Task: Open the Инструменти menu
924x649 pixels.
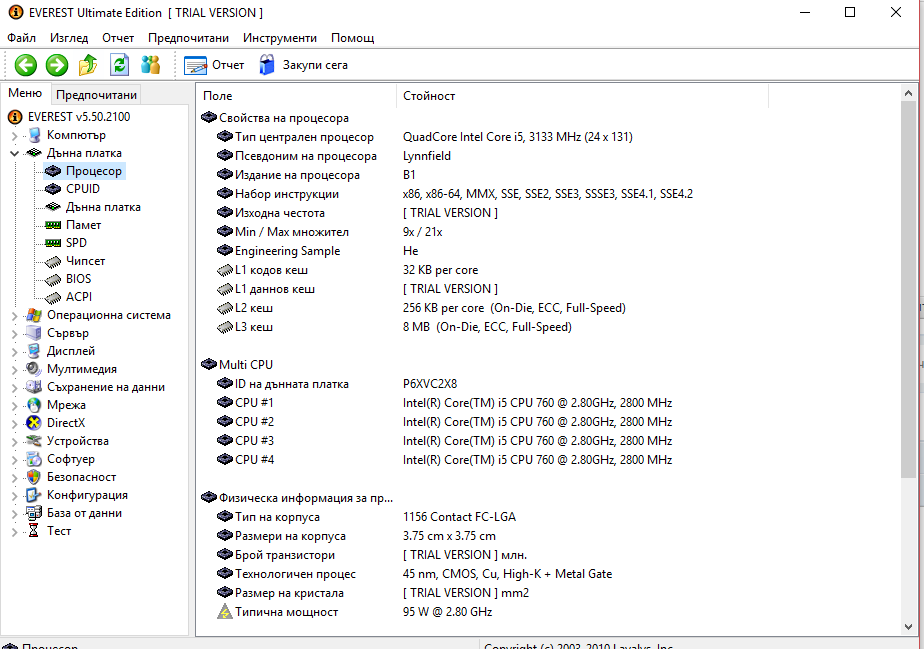Action: pyautogui.click(x=280, y=38)
